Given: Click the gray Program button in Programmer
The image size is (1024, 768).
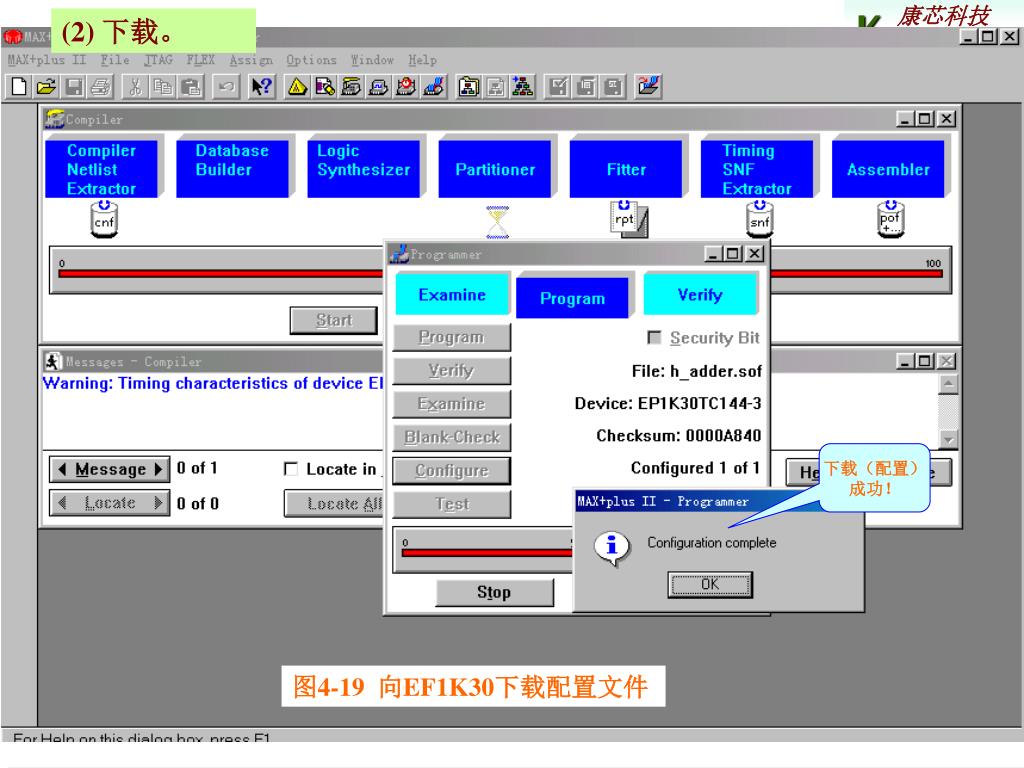Looking at the screenshot, I should pyautogui.click(x=452, y=337).
